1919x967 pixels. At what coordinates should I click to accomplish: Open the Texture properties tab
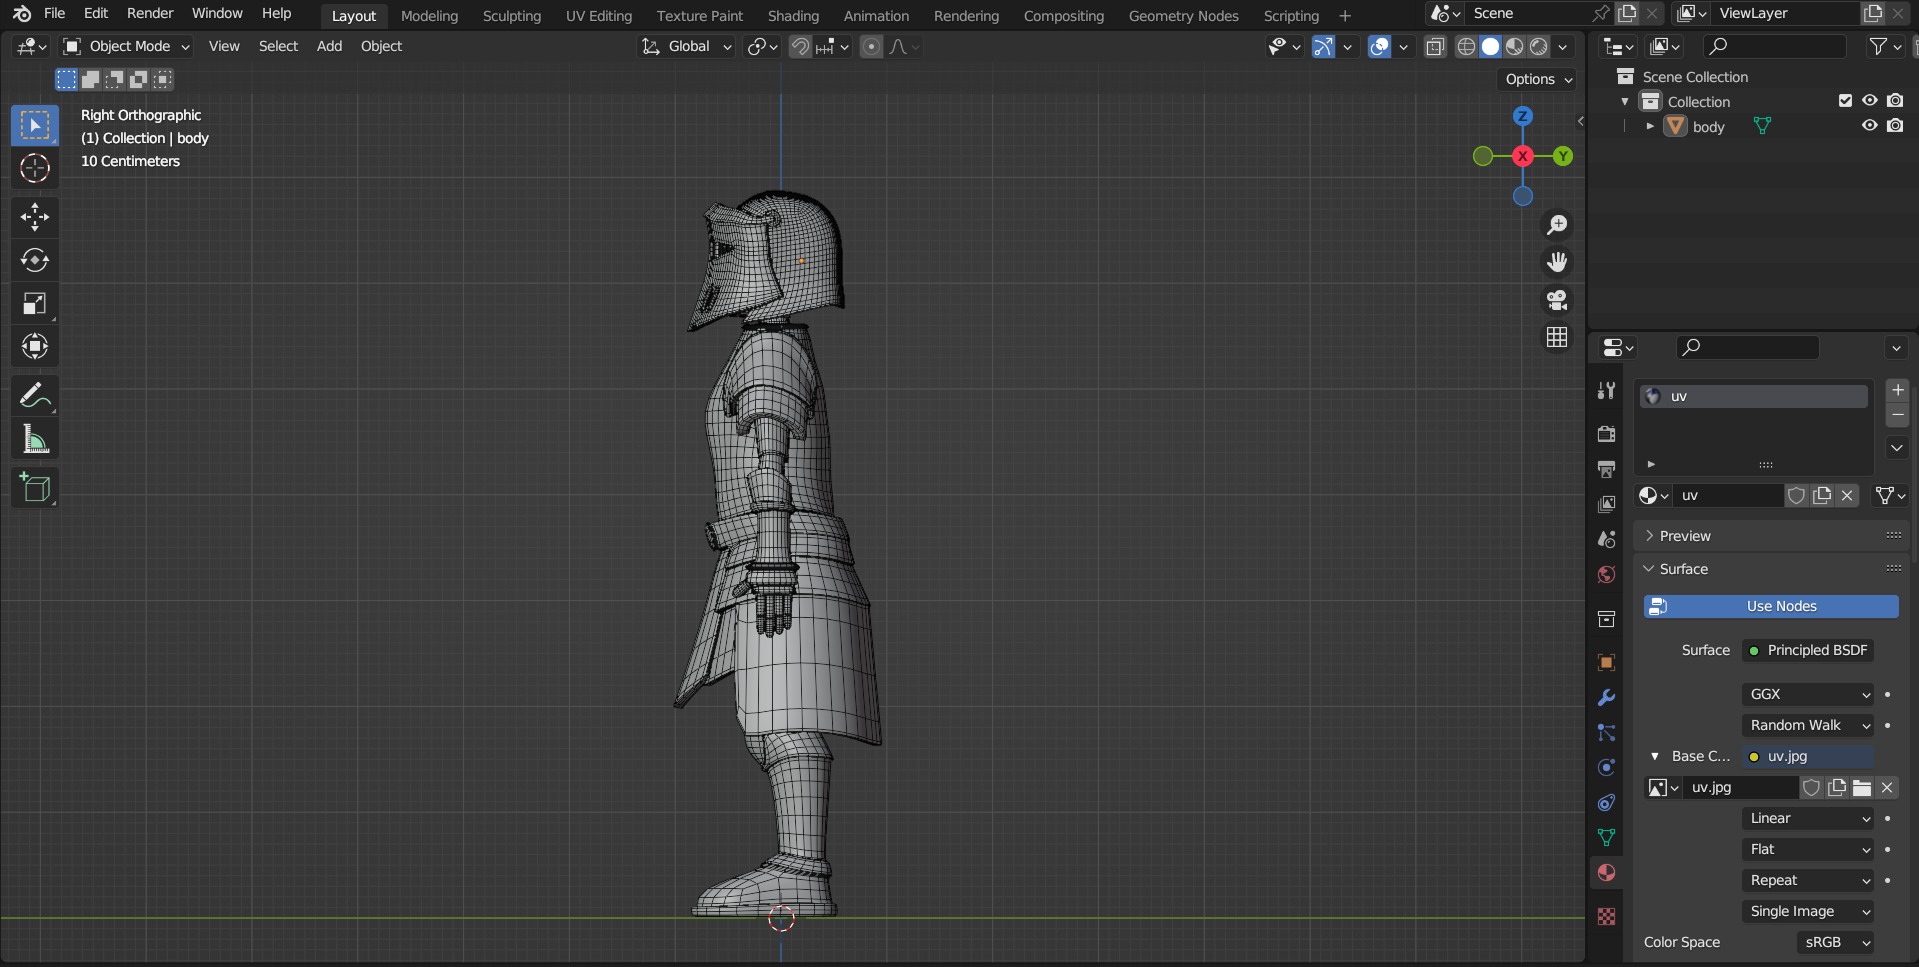1607,916
